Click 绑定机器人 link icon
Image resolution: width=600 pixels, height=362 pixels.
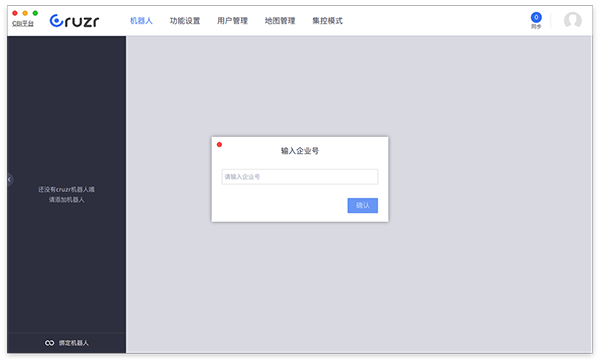coord(49,343)
